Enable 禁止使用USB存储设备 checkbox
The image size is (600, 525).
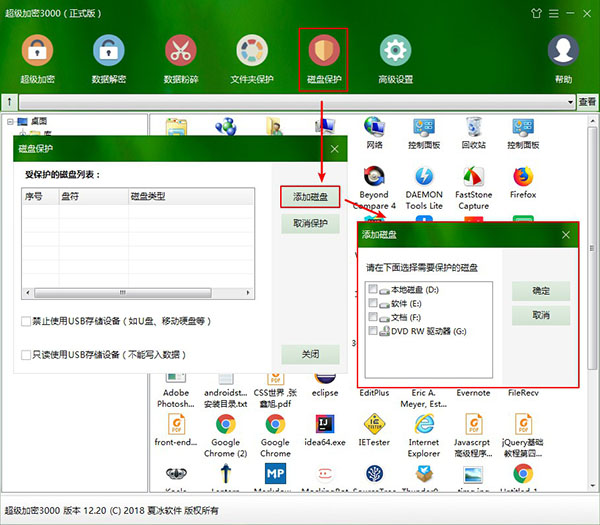point(26,321)
